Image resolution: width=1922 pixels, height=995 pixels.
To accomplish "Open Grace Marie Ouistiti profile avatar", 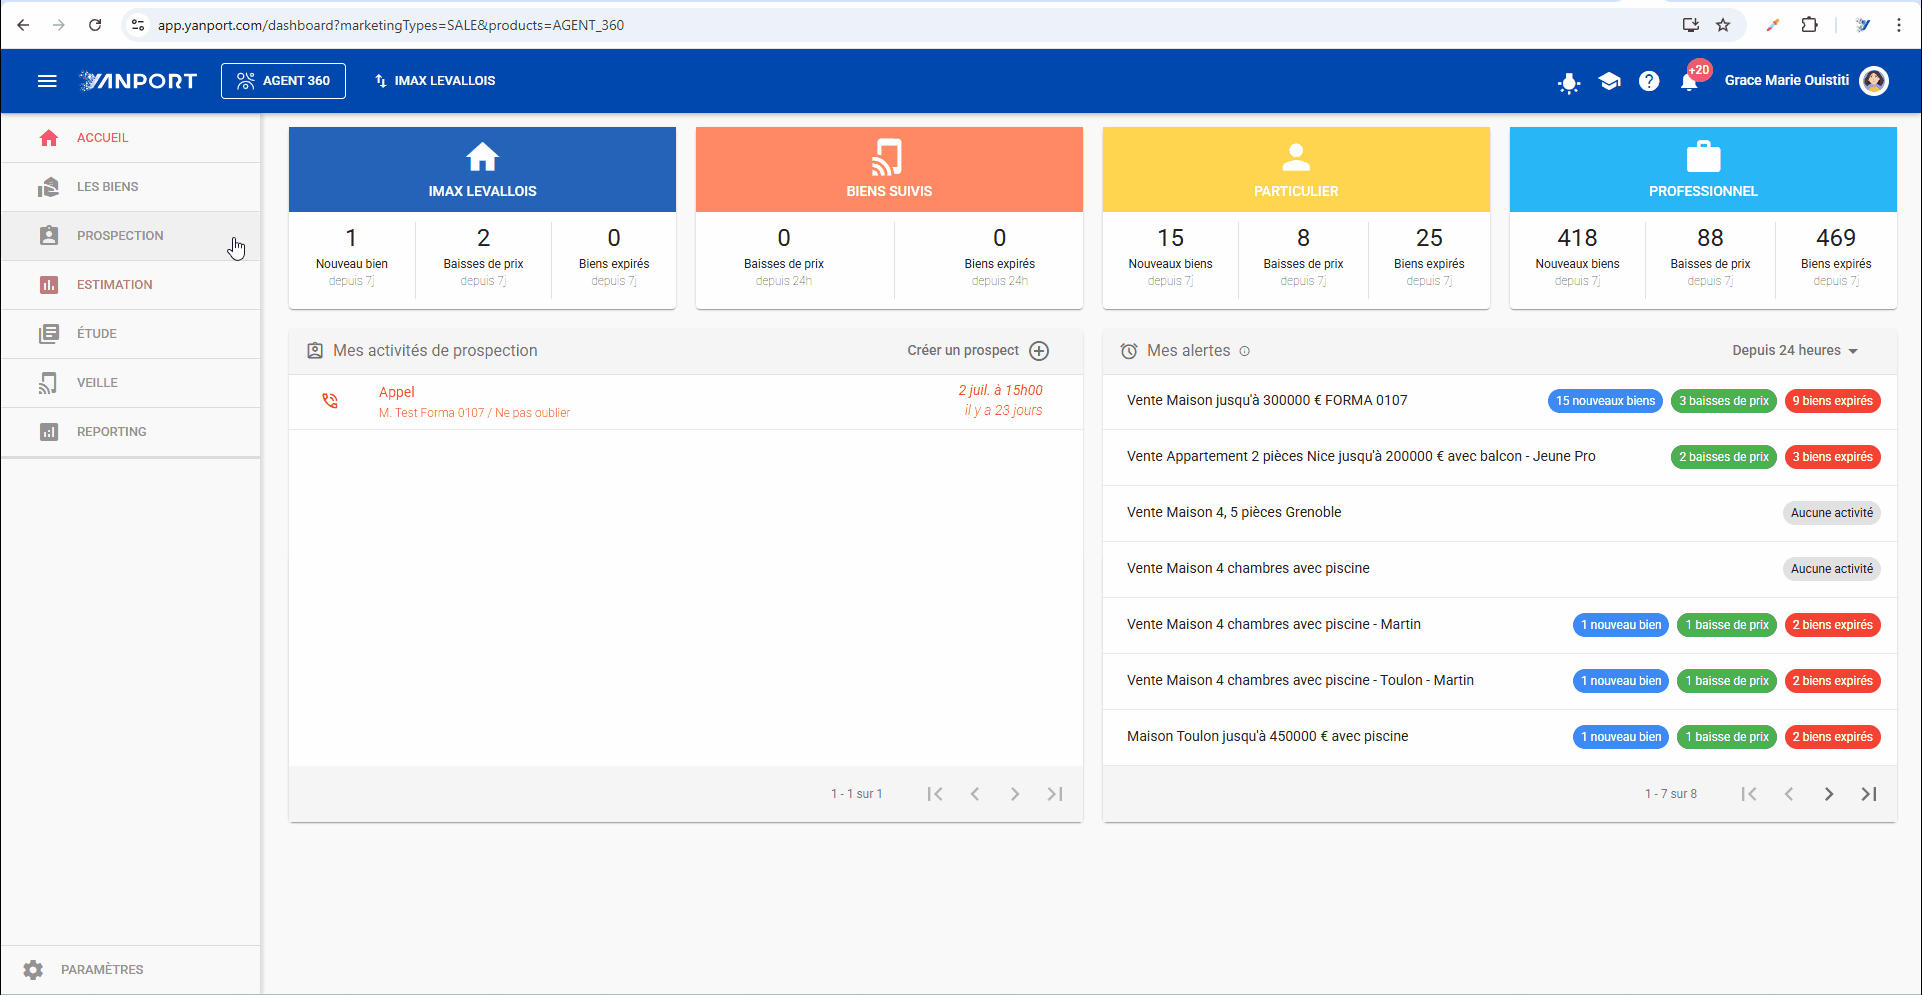I will pyautogui.click(x=1874, y=81).
